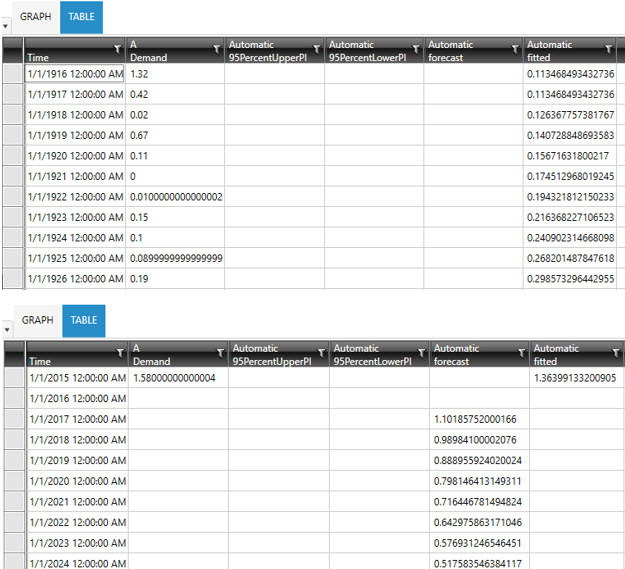Expand the small arrow beside the upper GRAPH tab

7,25
